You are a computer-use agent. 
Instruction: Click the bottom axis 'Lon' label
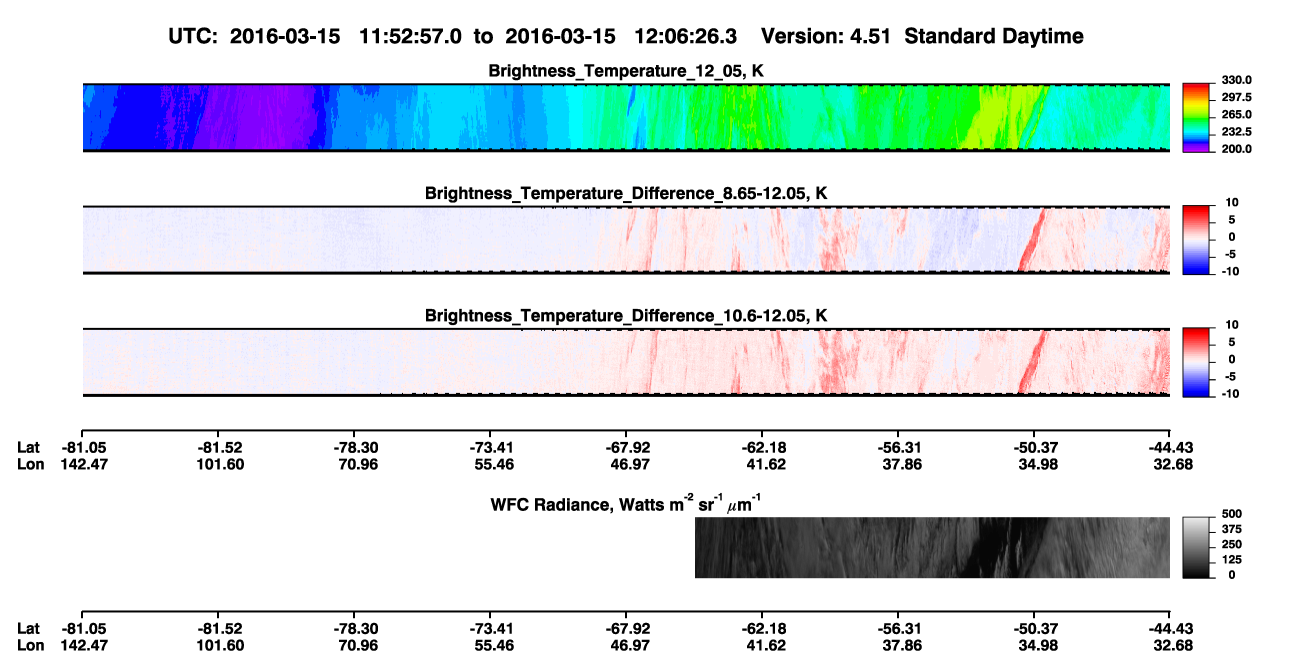pos(30,645)
